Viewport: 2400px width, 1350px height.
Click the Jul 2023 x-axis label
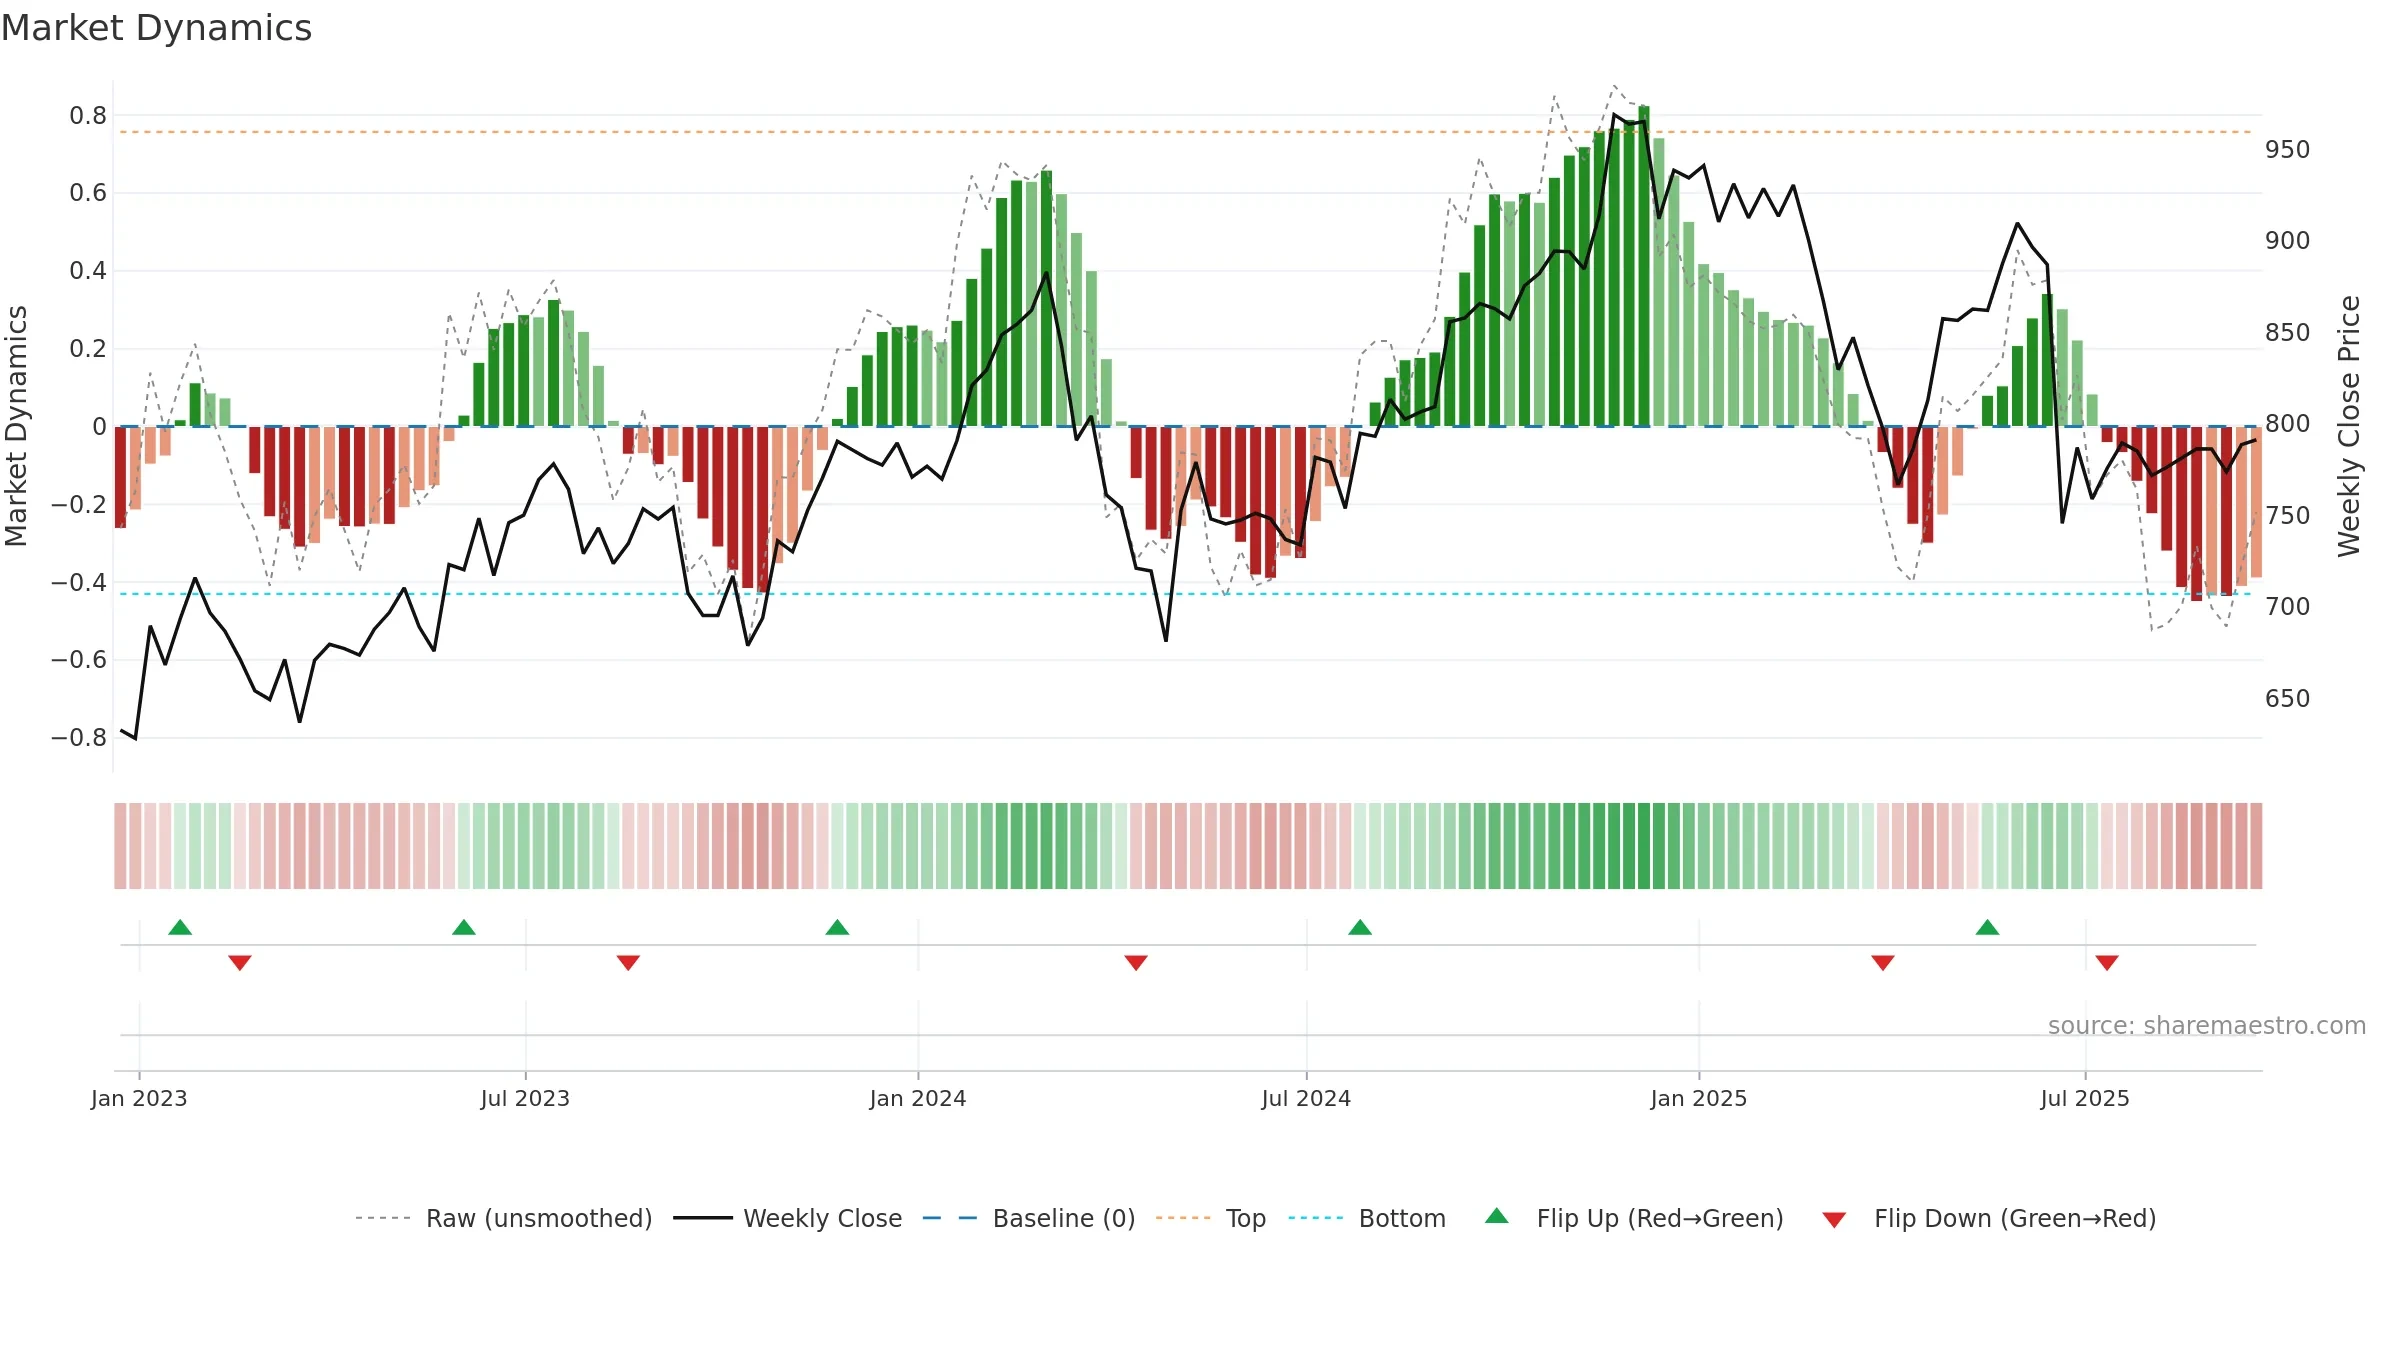pyautogui.click(x=525, y=1098)
